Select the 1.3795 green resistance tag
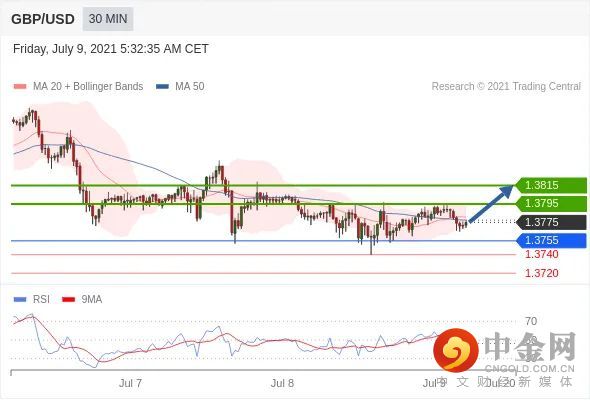Screen dimensions: 590x400 [x=551, y=204]
